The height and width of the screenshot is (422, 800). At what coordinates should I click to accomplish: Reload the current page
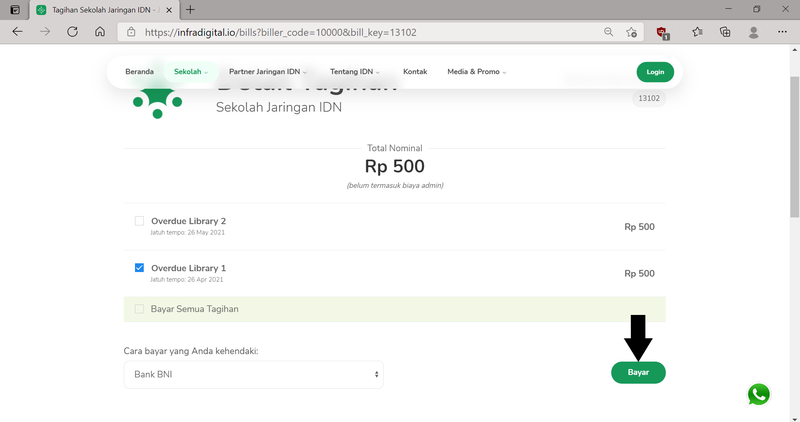(x=72, y=32)
